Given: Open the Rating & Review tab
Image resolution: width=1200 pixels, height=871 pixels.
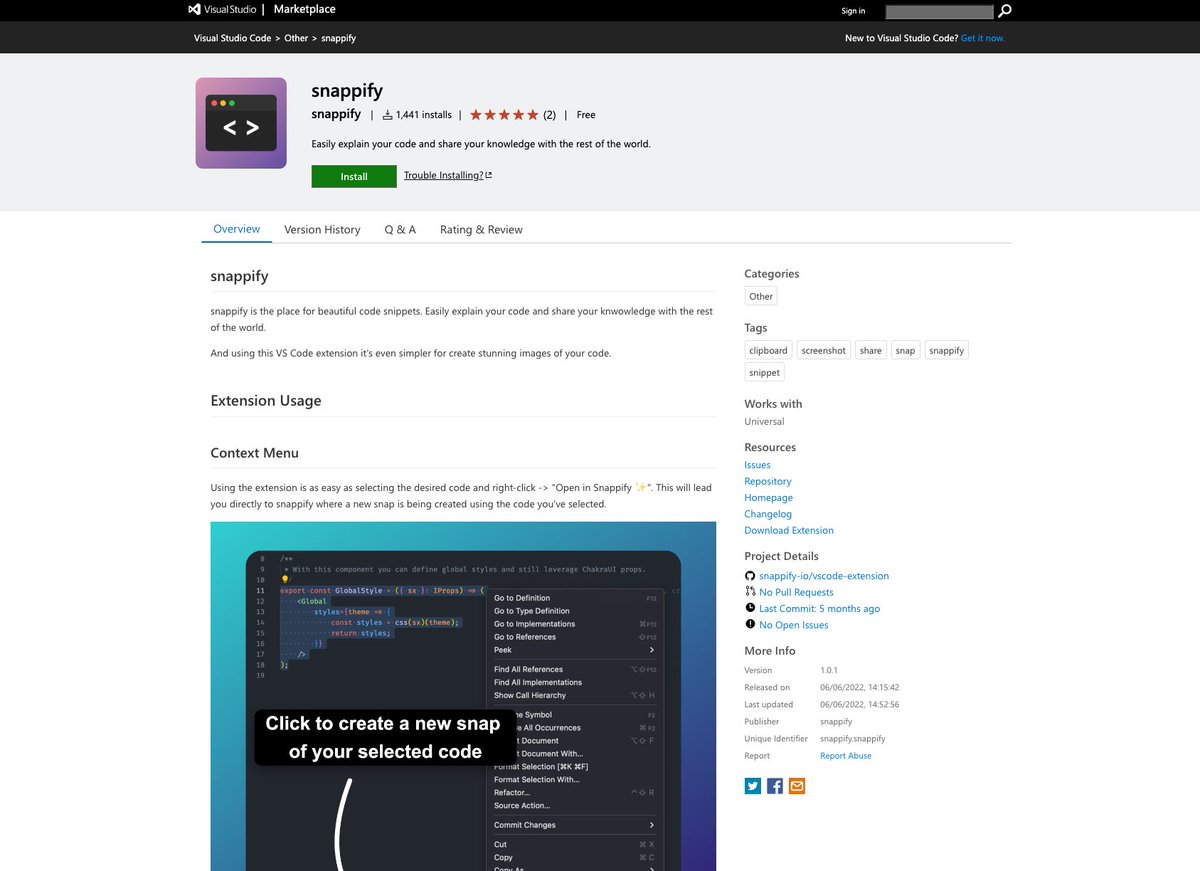Looking at the screenshot, I should 481,229.
